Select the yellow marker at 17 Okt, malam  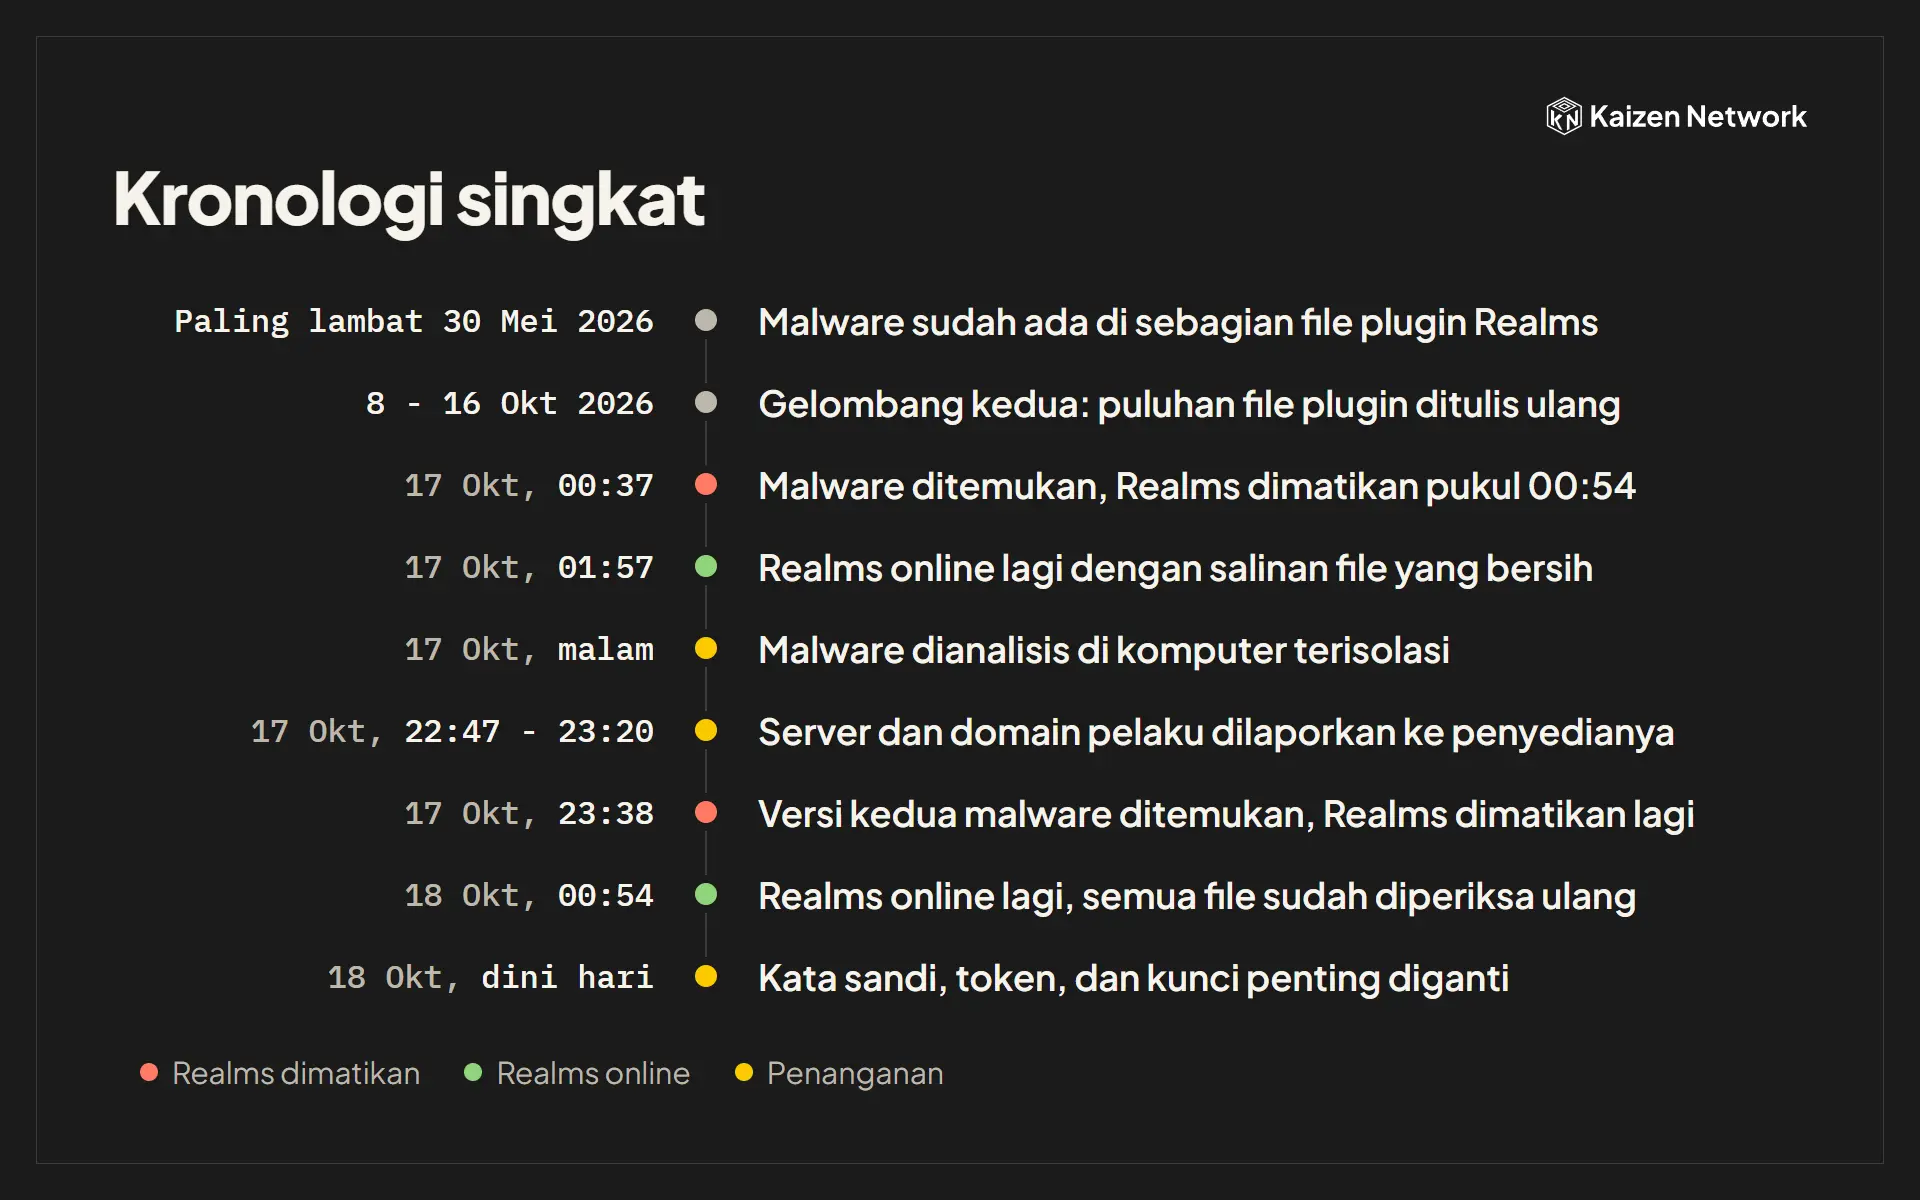coord(706,648)
